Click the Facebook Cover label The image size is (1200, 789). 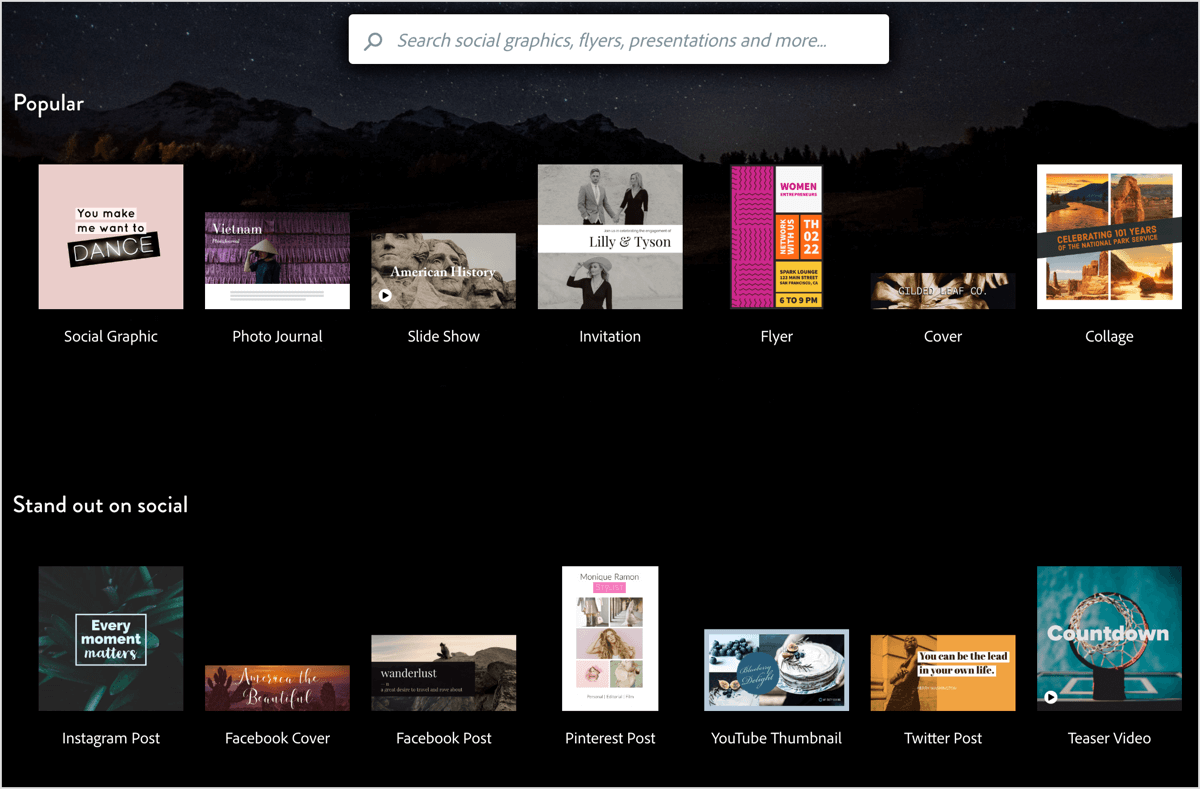coord(277,739)
